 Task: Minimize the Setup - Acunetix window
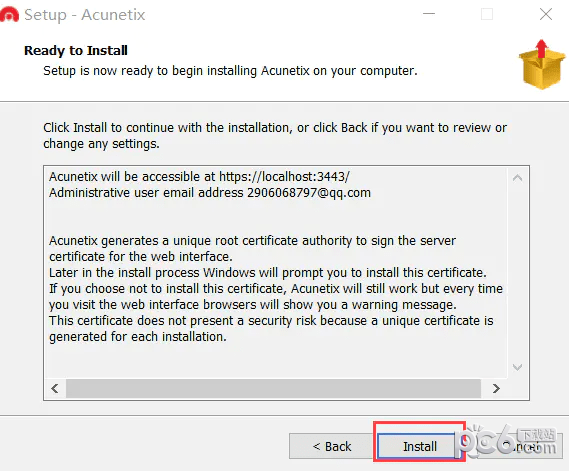tap(429, 14)
